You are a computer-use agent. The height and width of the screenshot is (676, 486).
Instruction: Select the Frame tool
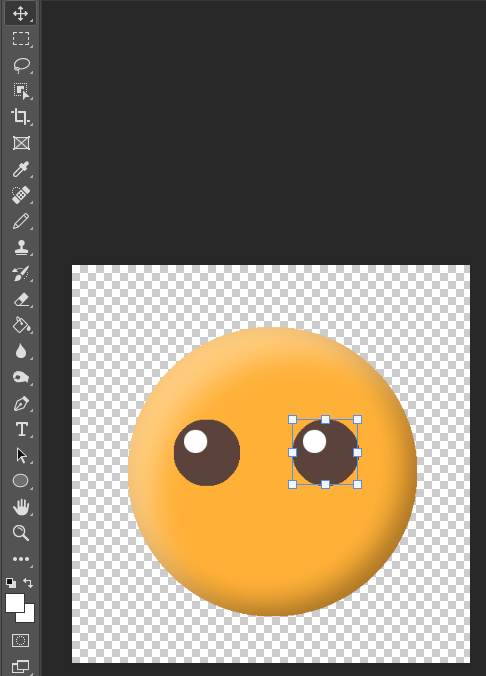(20, 143)
